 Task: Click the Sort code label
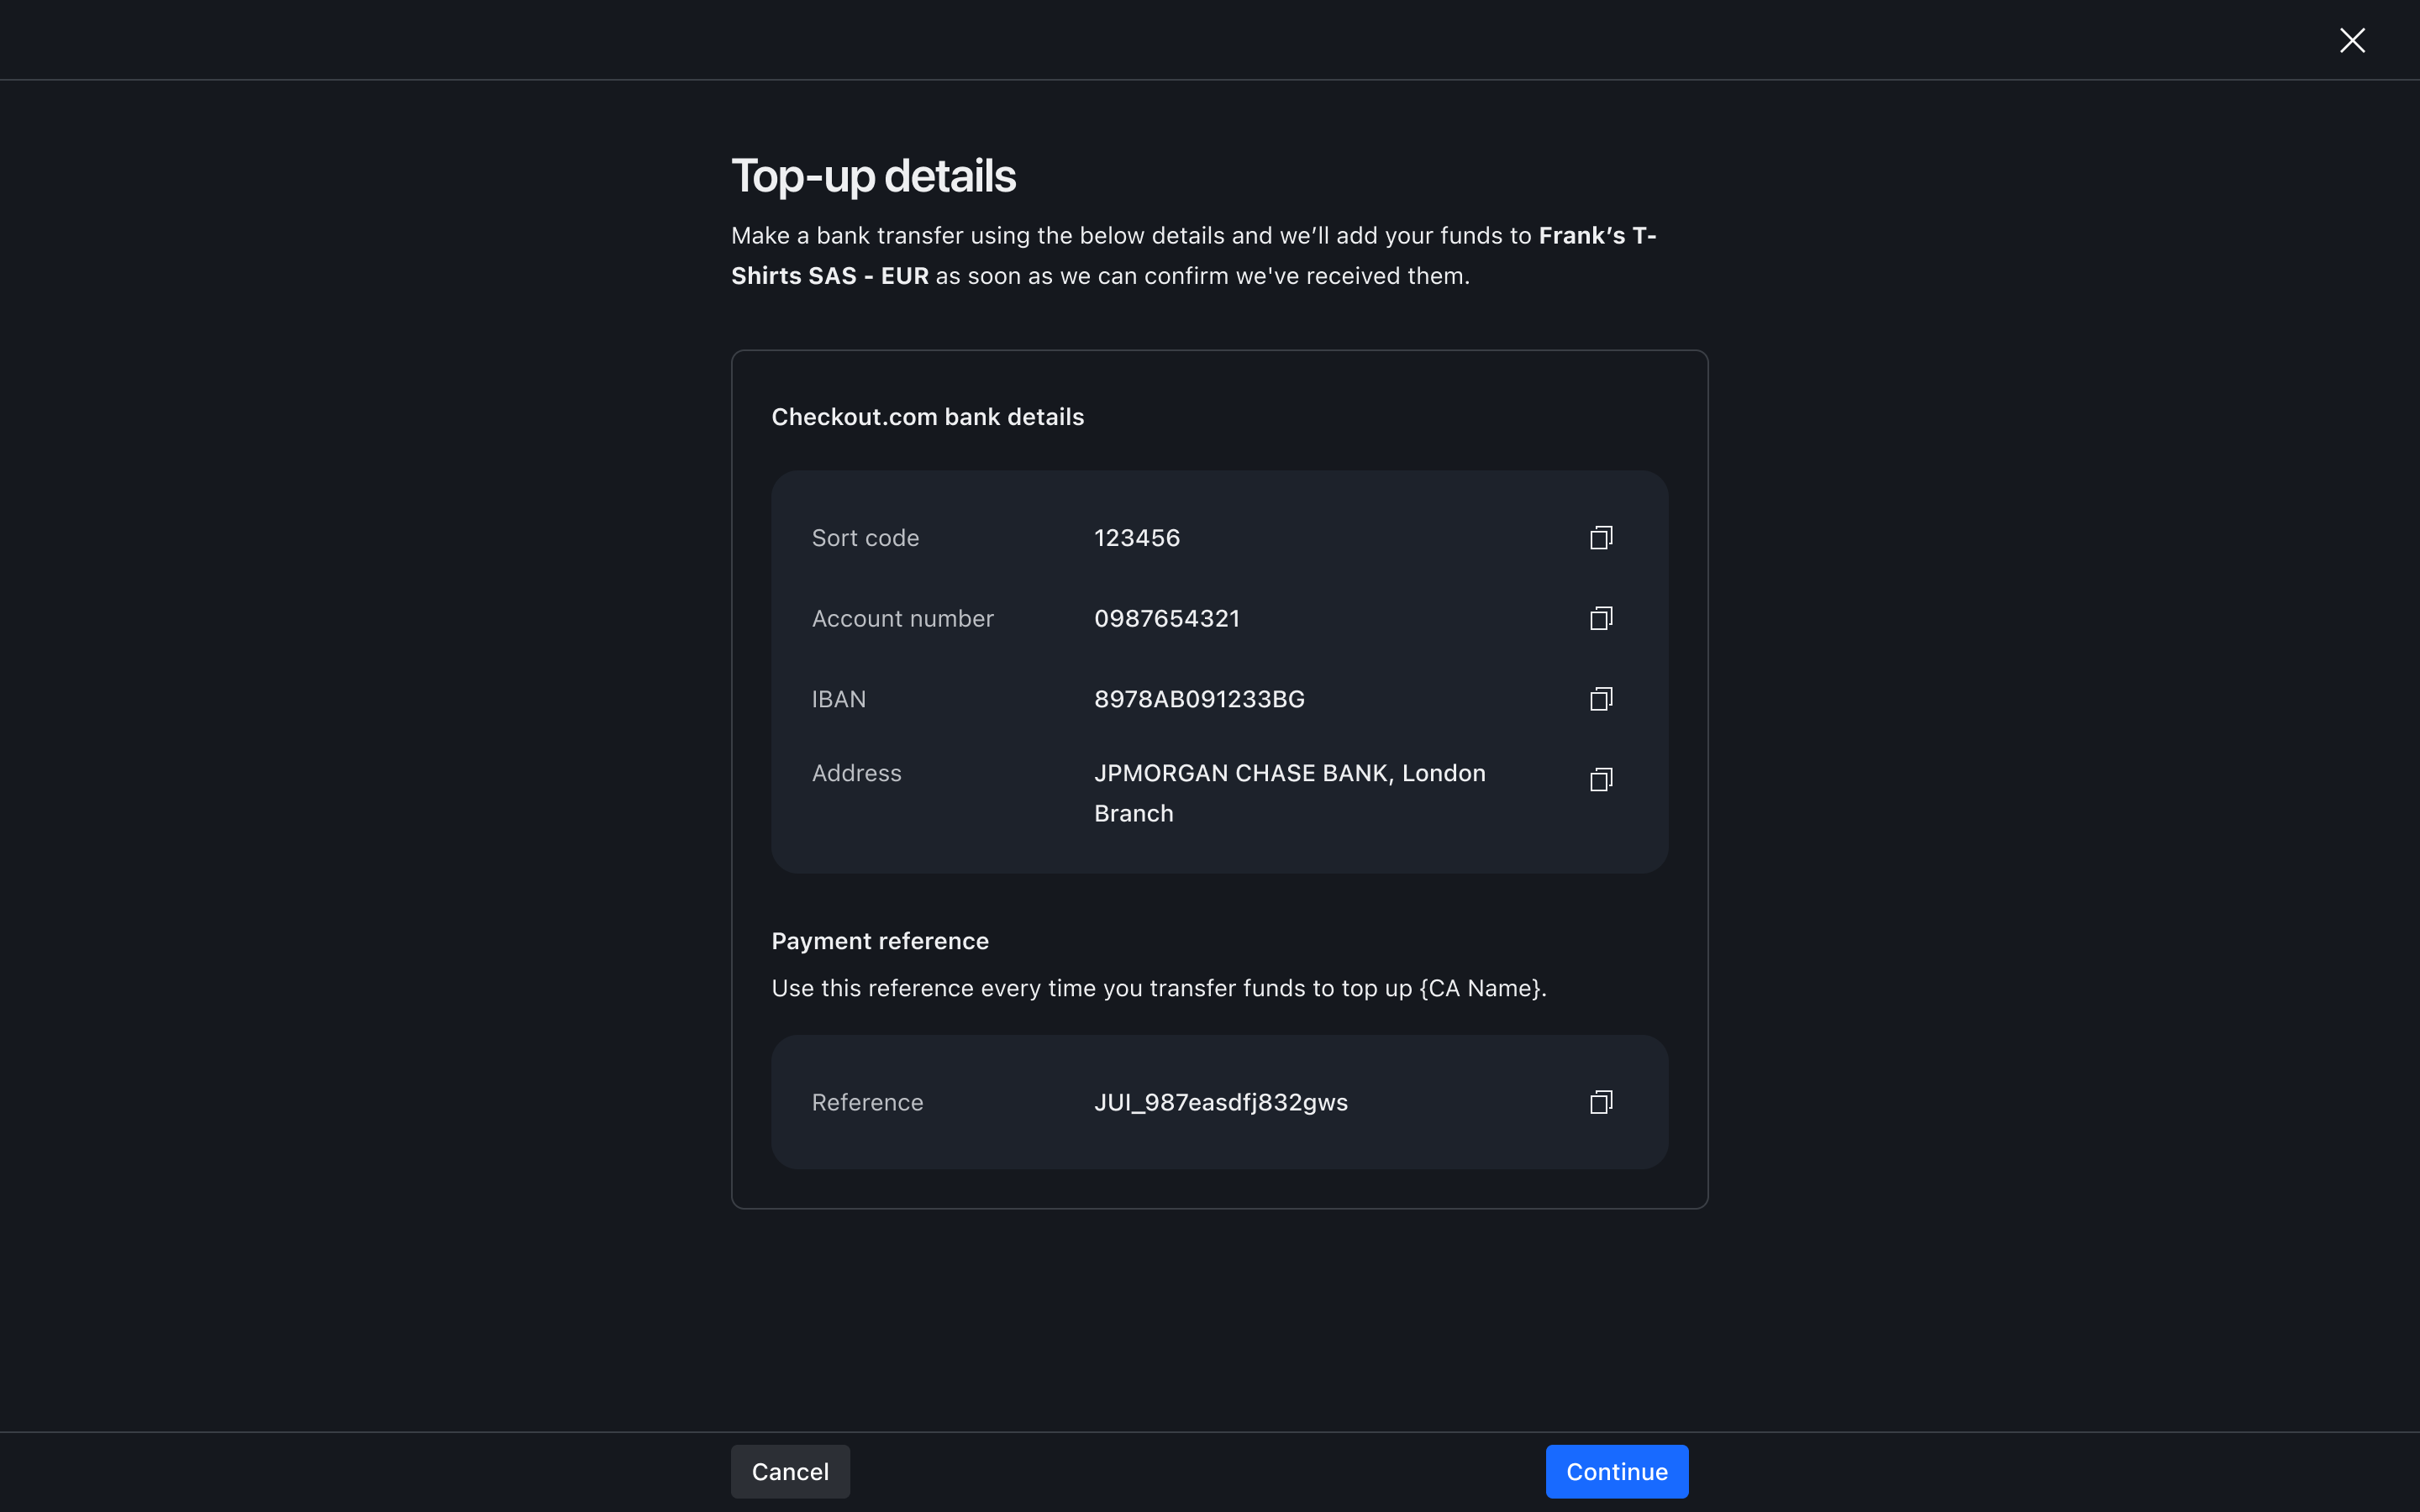(865, 538)
